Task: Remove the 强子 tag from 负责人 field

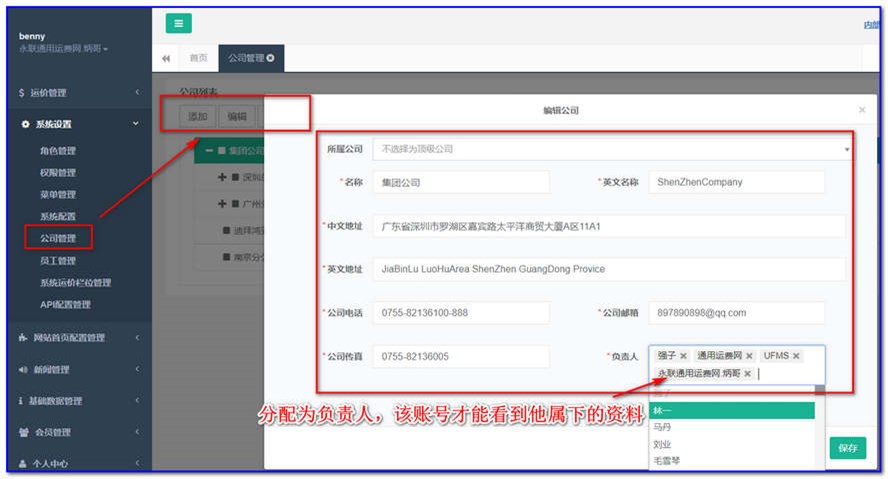Action: pyautogui.click(x=683, y=356)
